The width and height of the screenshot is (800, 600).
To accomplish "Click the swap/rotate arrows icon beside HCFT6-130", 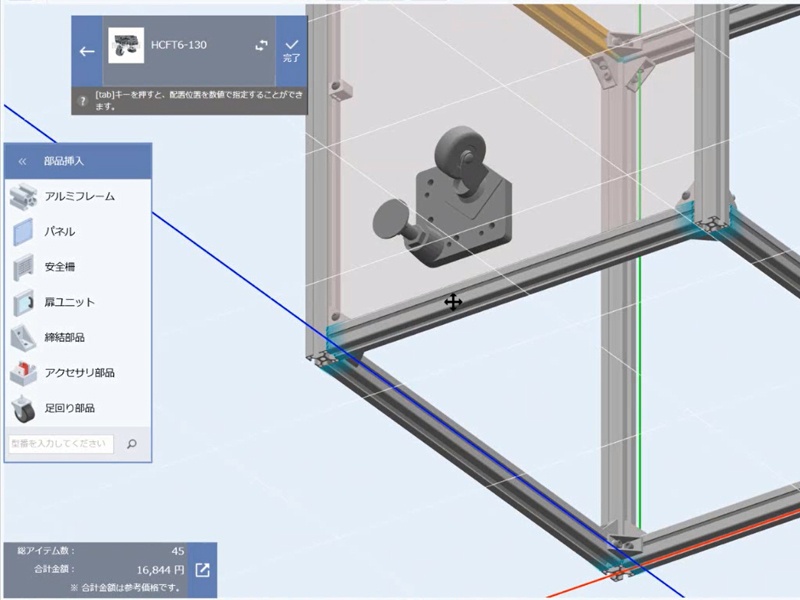I will point(262,46).
